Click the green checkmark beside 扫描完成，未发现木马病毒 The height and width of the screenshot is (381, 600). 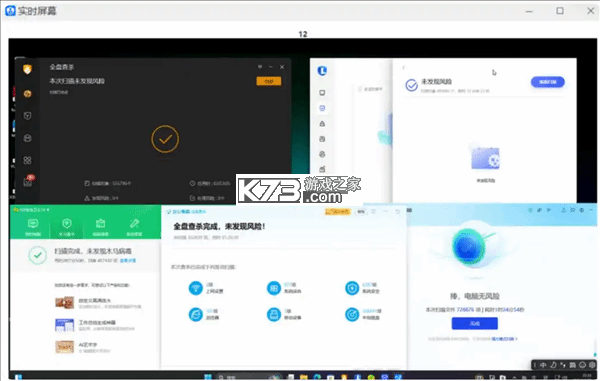tap(38, 255)
